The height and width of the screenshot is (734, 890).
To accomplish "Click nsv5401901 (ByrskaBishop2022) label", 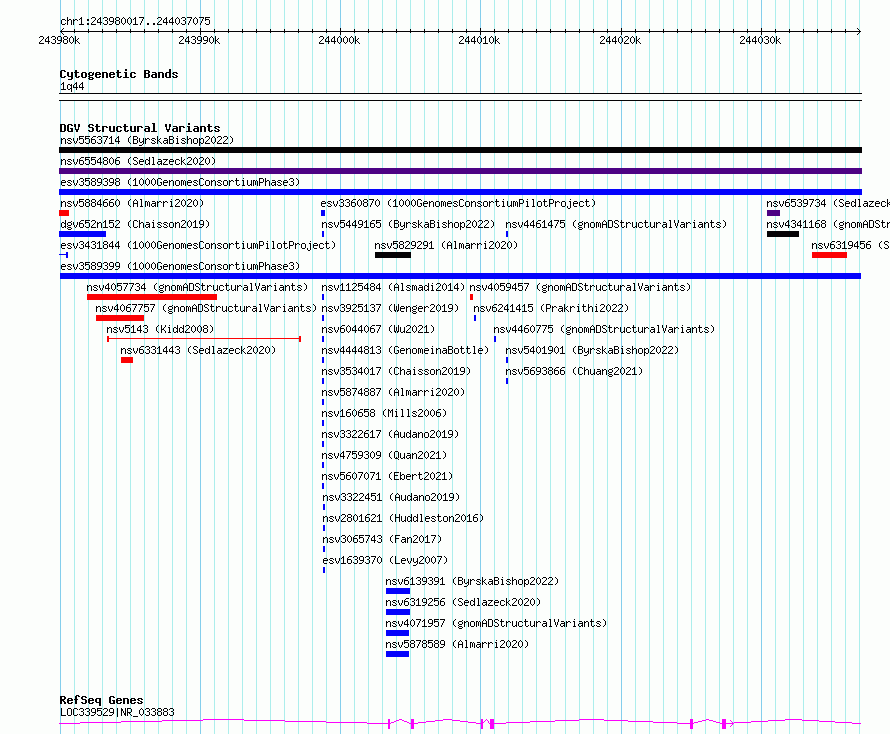I will pyautogui.click(x=592, y=350).
